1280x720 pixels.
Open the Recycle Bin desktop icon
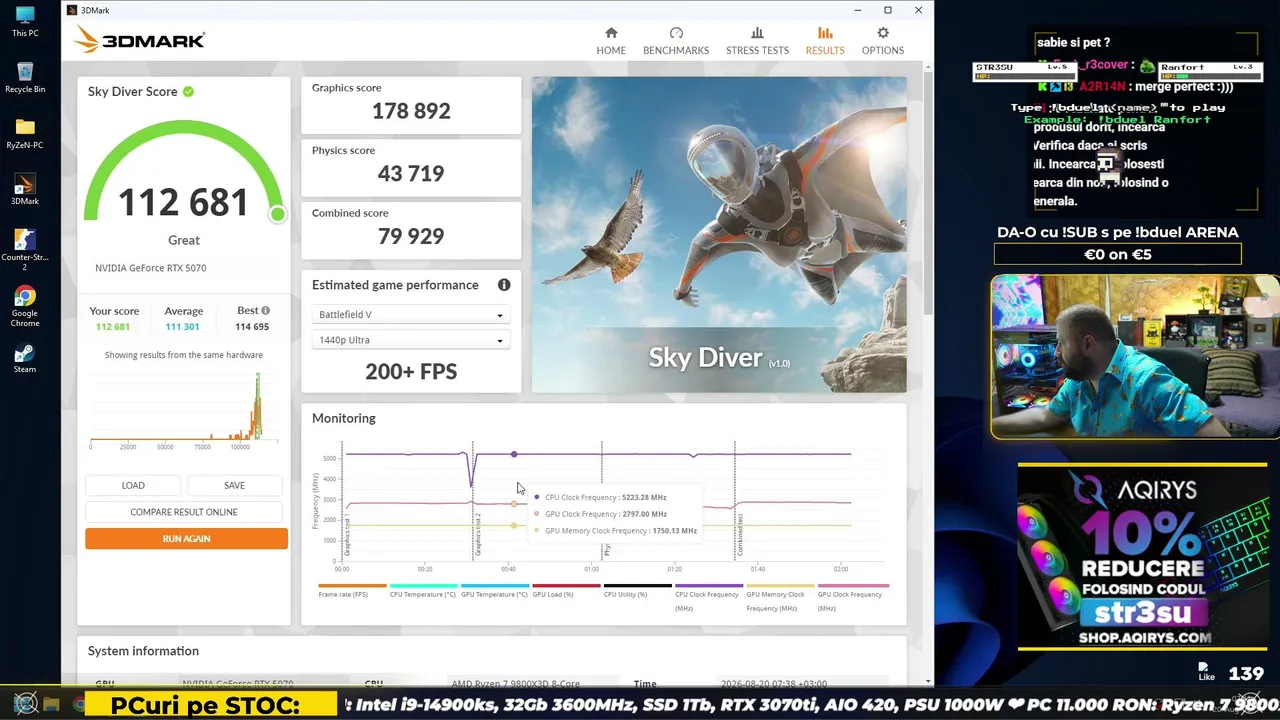[25, 77]
